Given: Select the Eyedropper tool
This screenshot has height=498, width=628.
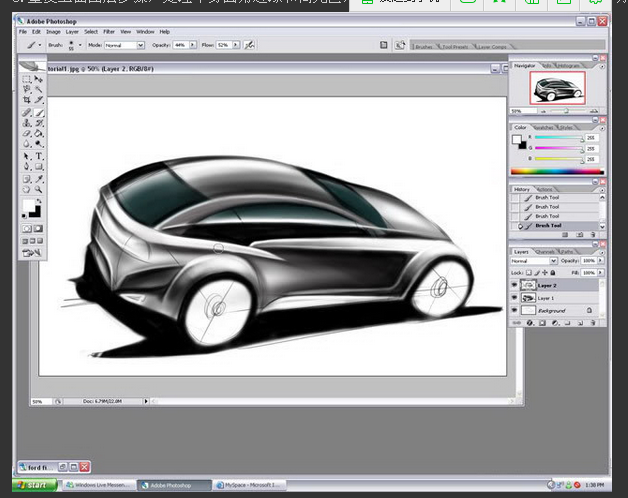Looking at the screenshot, I should 38,179.
